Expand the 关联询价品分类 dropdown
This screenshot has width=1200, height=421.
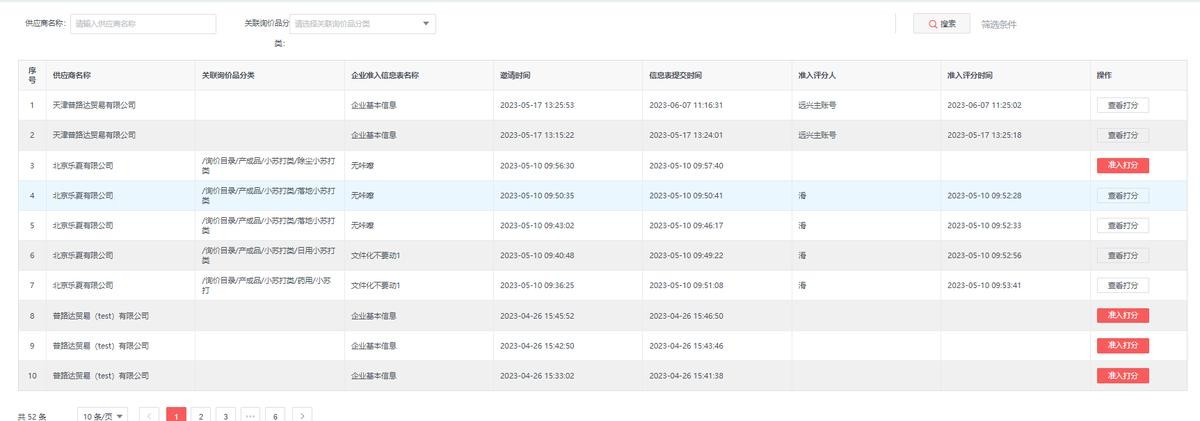(362, 24)
